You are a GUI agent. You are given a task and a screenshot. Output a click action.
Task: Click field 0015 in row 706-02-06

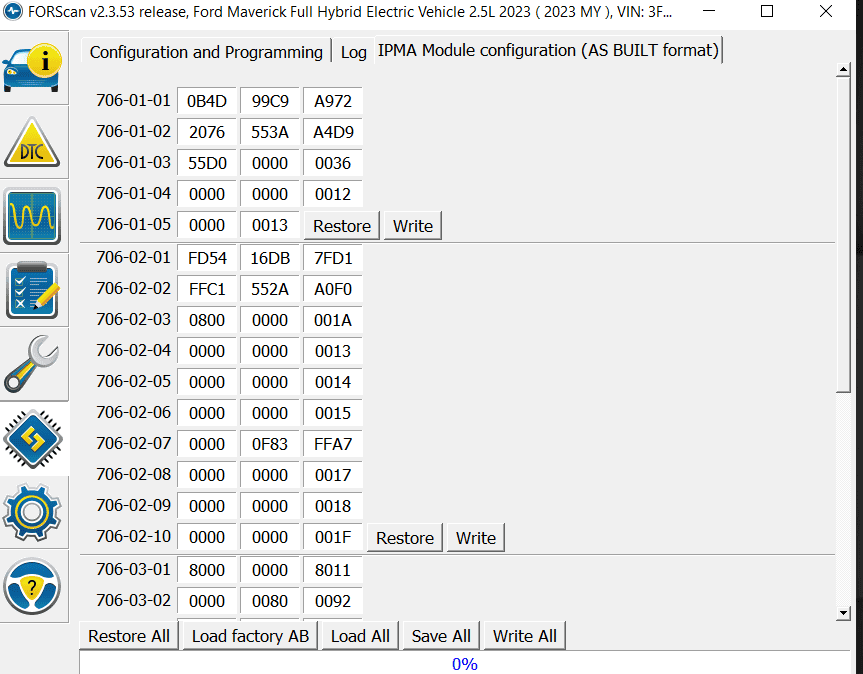[x=333, y=413]
